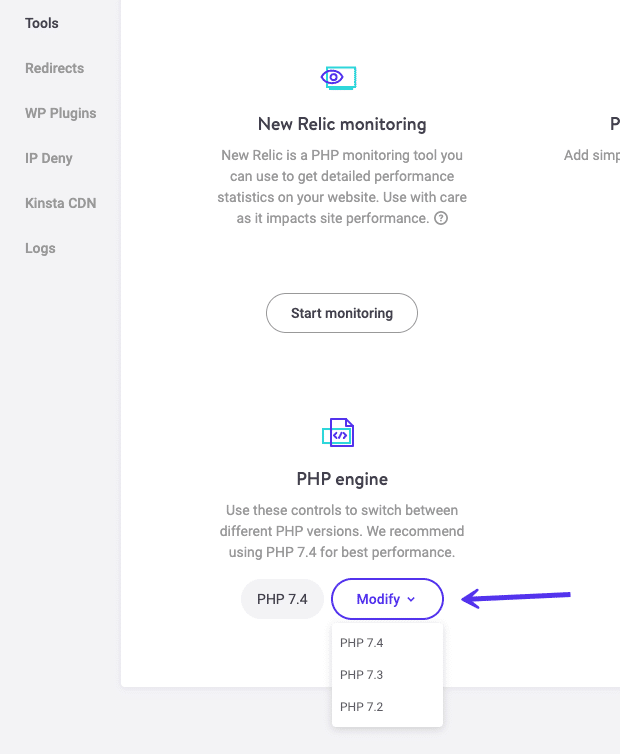The height and width of the screenshot is (754, 620).
Task: Open the Modify PHP version dropdown
Action: 387,599
